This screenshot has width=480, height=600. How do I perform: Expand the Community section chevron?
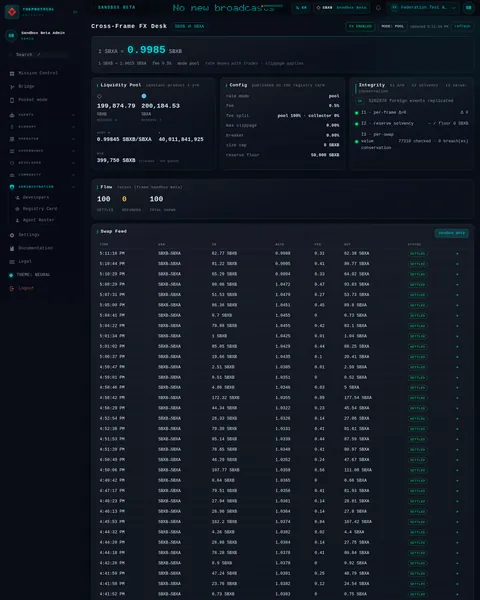pos(73,175)
